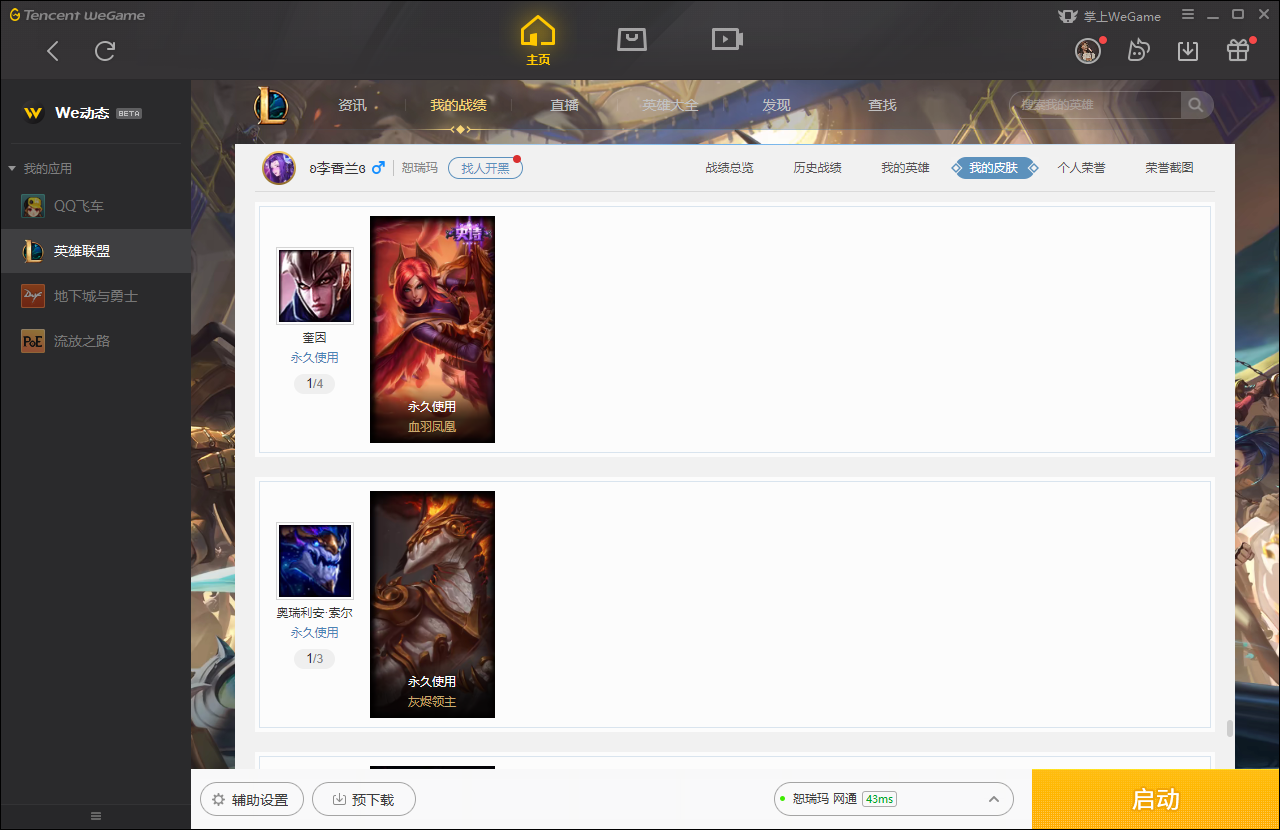Open the user avatar at top right

point(1088,51)
